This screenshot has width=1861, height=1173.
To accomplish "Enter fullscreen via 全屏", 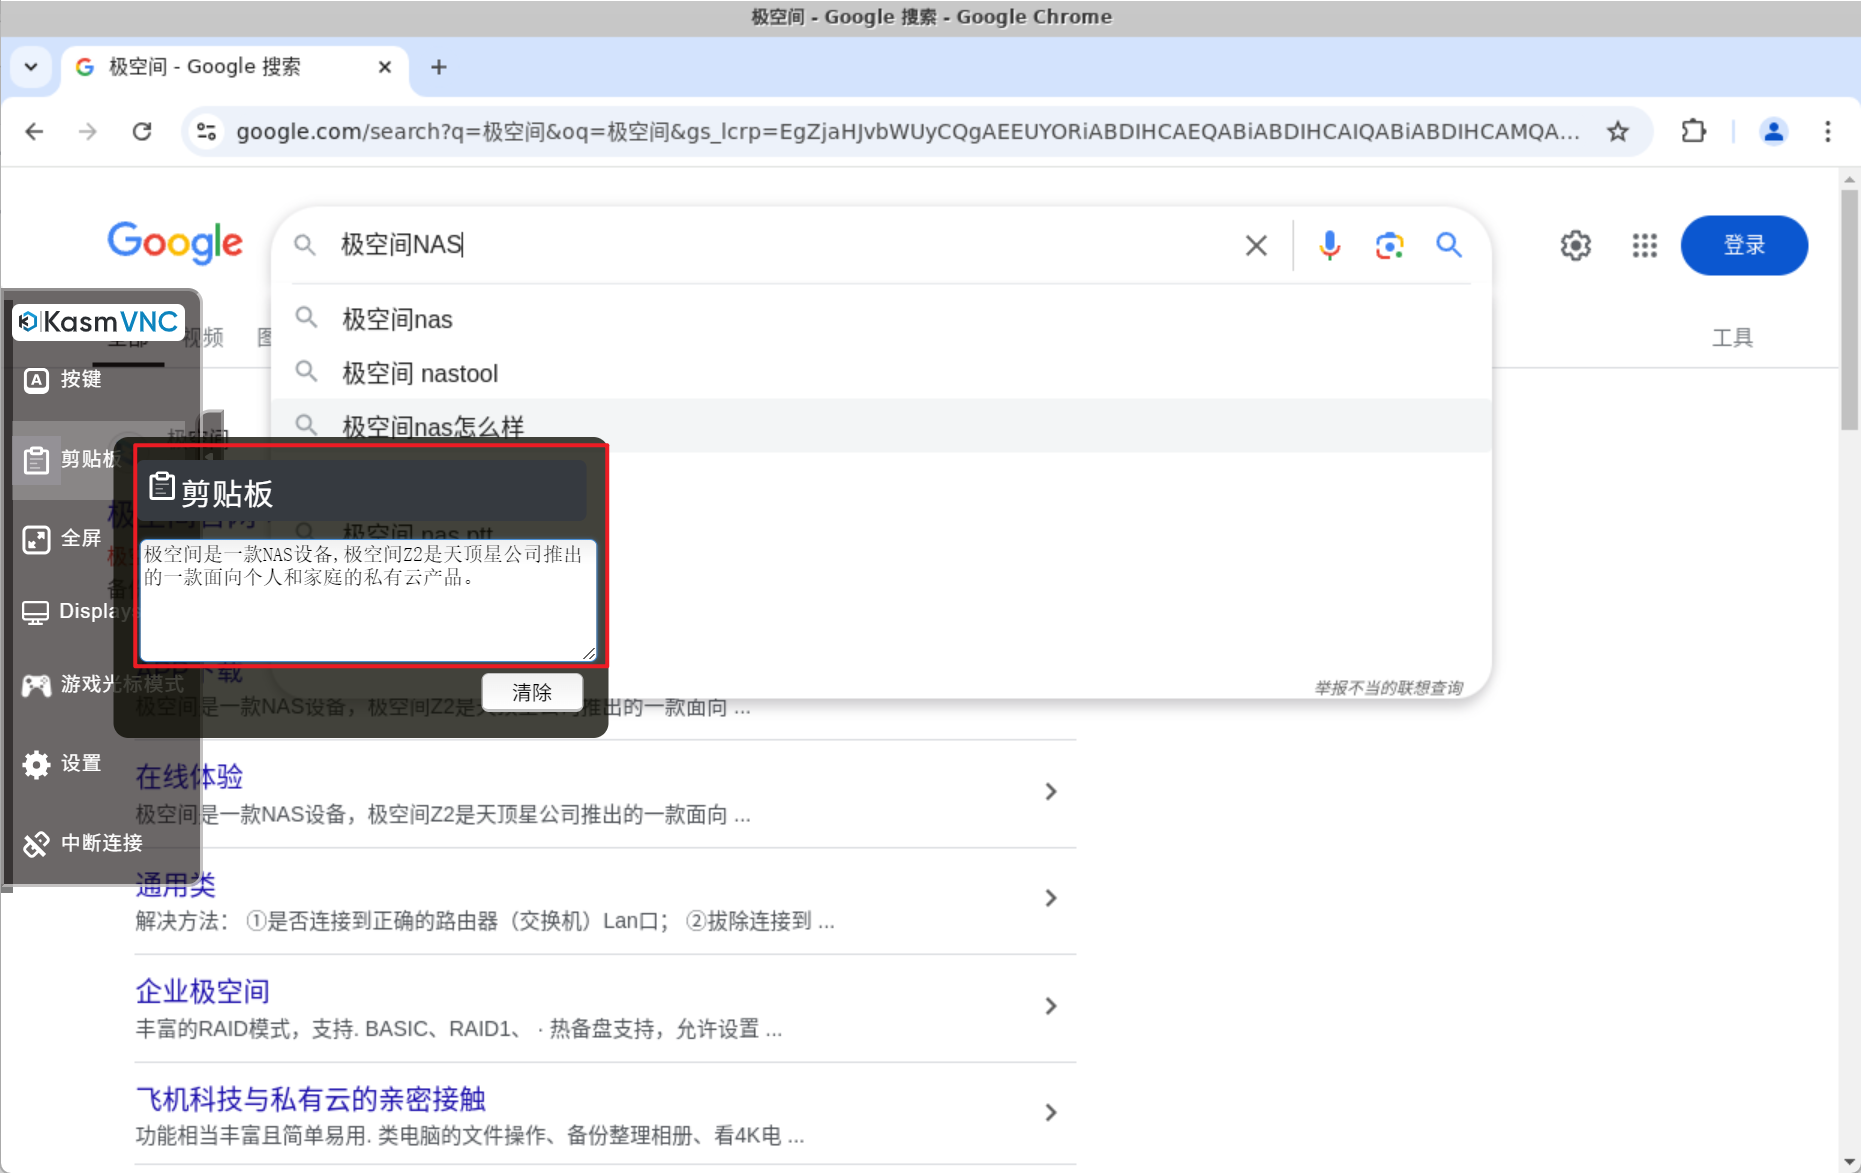I will point(63,539).
